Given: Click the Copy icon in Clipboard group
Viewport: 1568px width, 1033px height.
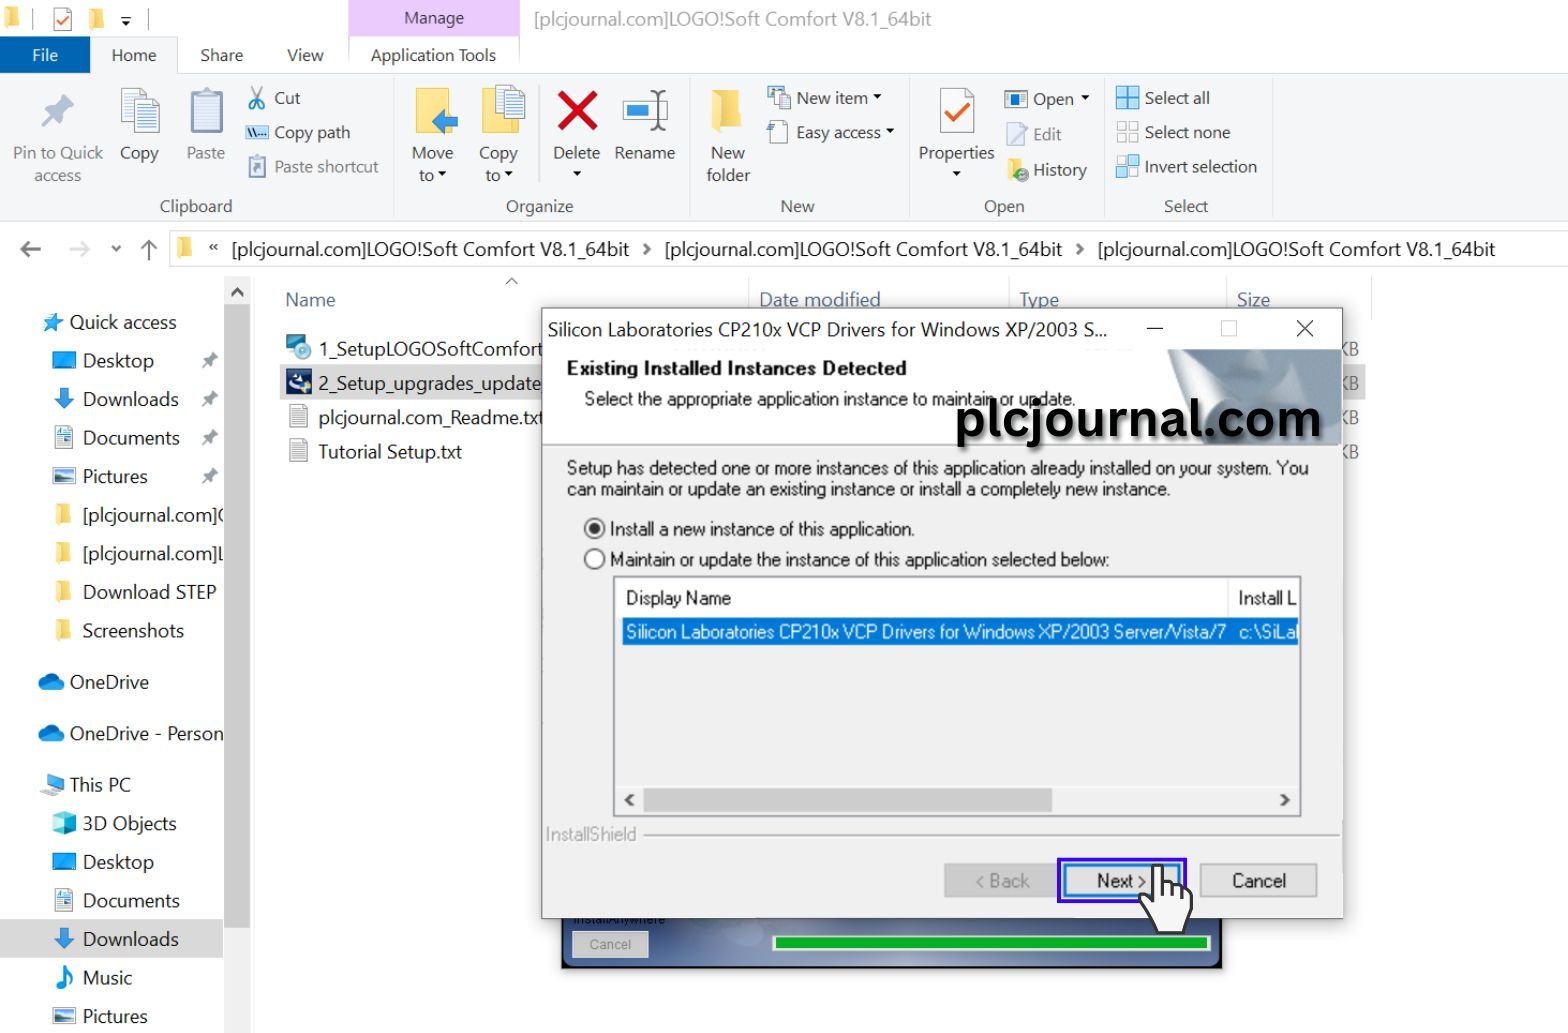Looking at the screenshot, I should pos(139,112).
